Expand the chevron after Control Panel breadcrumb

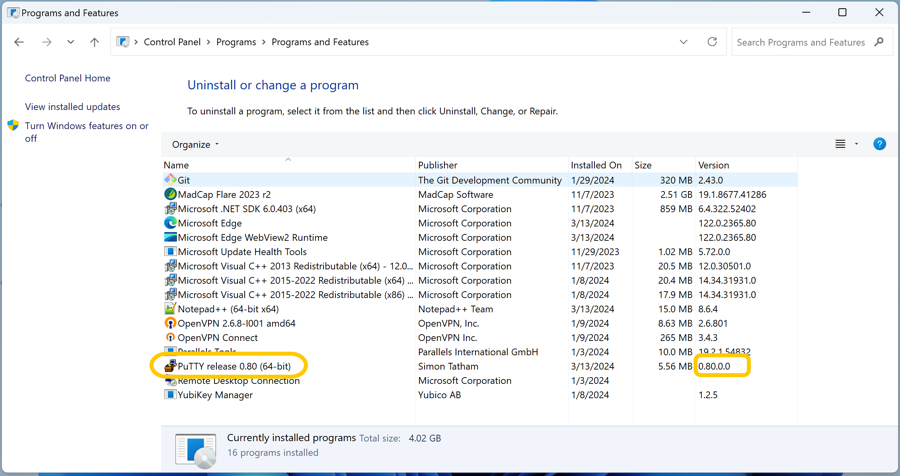pyautogui.click(x=208, y=42)
